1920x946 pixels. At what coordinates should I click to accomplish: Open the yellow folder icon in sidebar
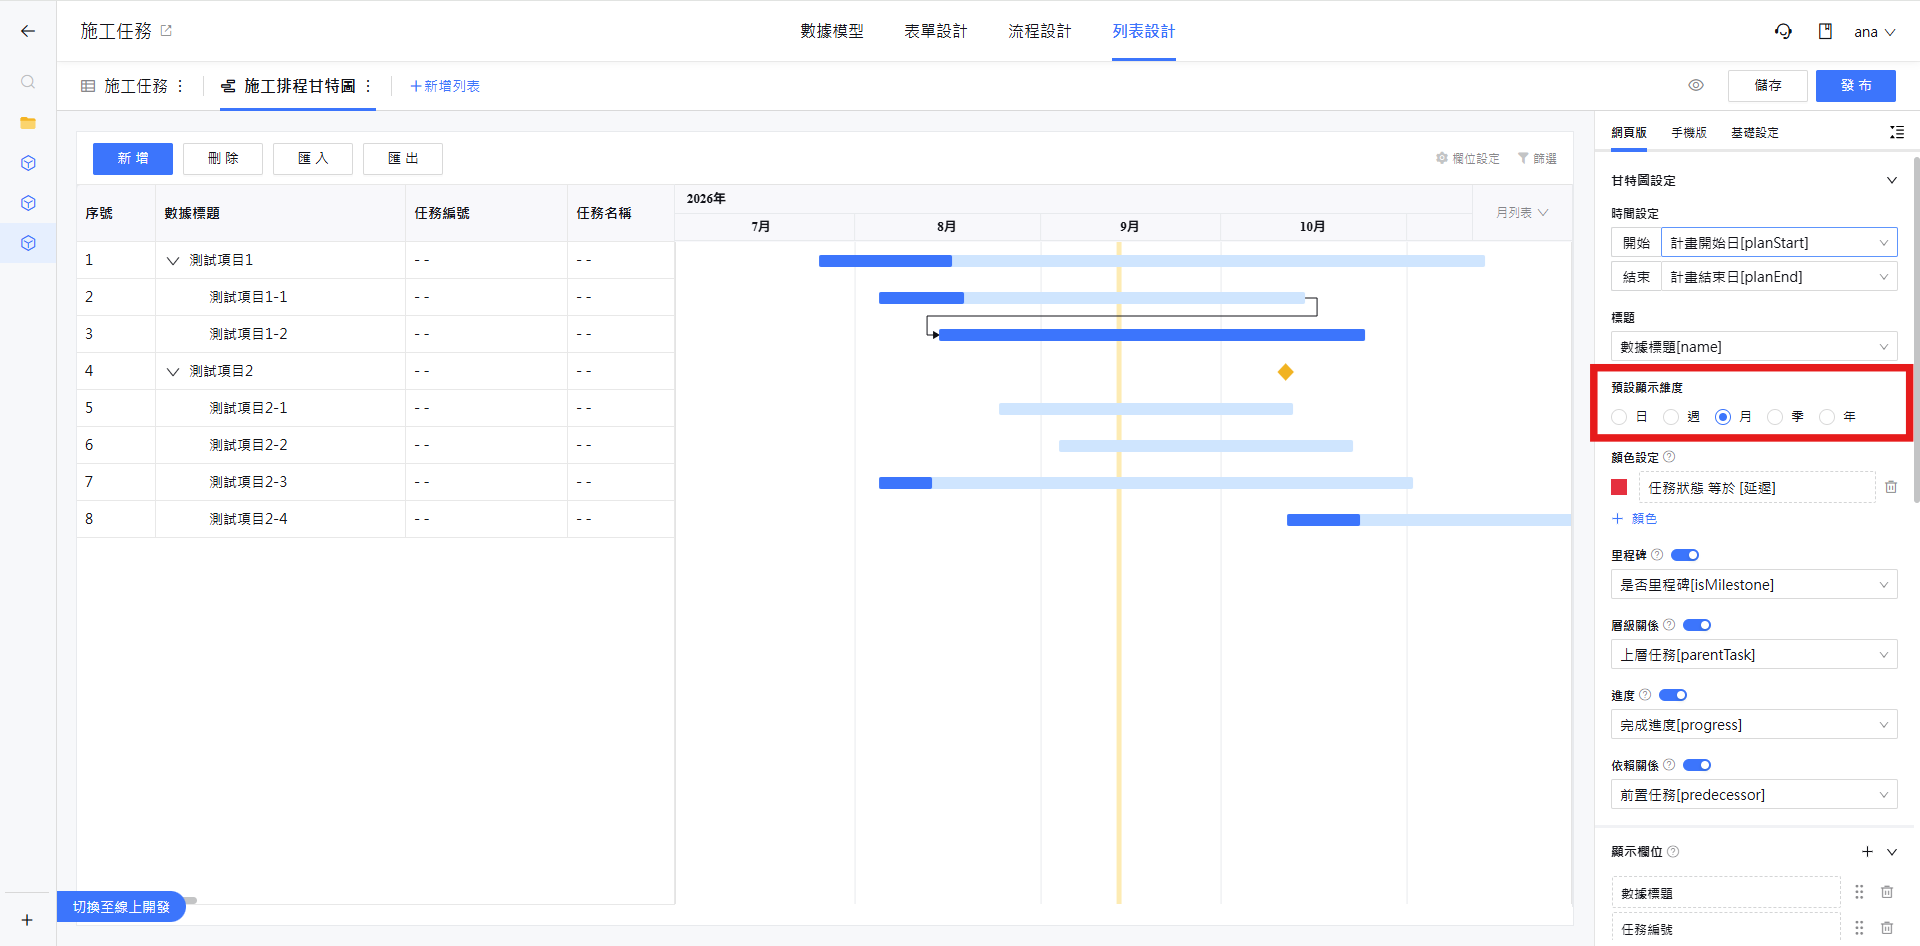28,123
